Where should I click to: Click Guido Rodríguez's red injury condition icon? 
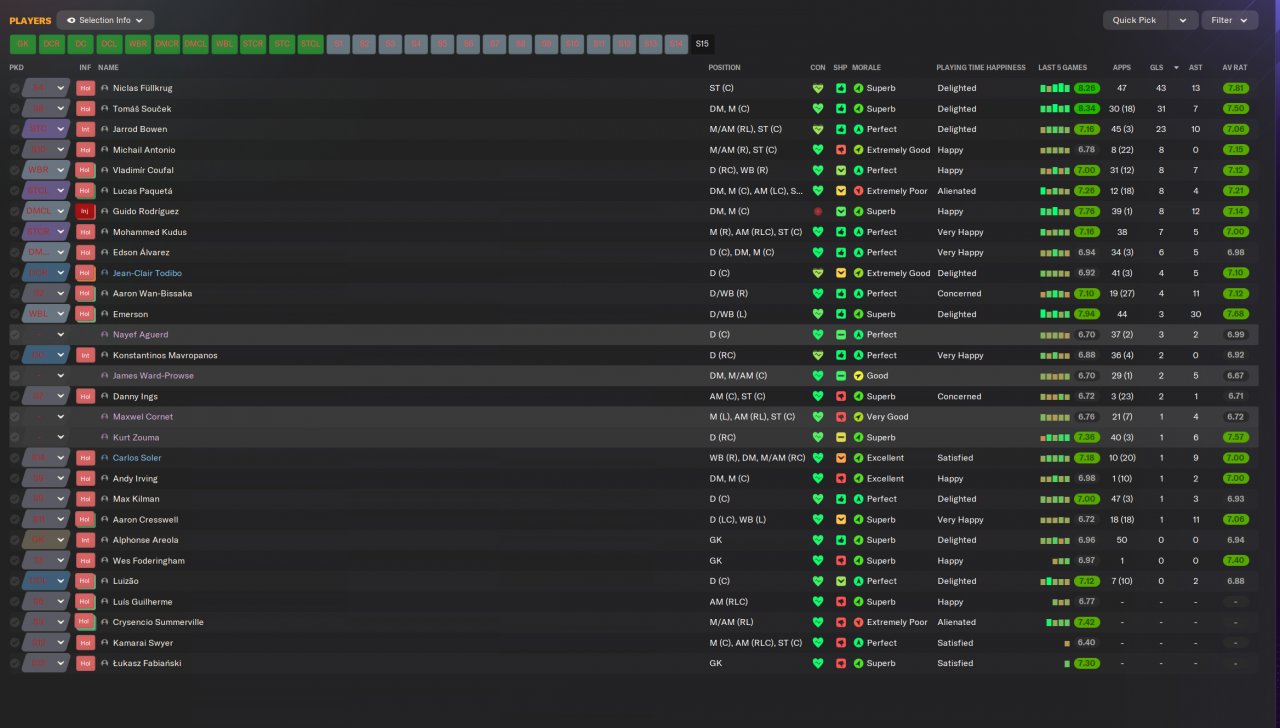tap(818, 211)
